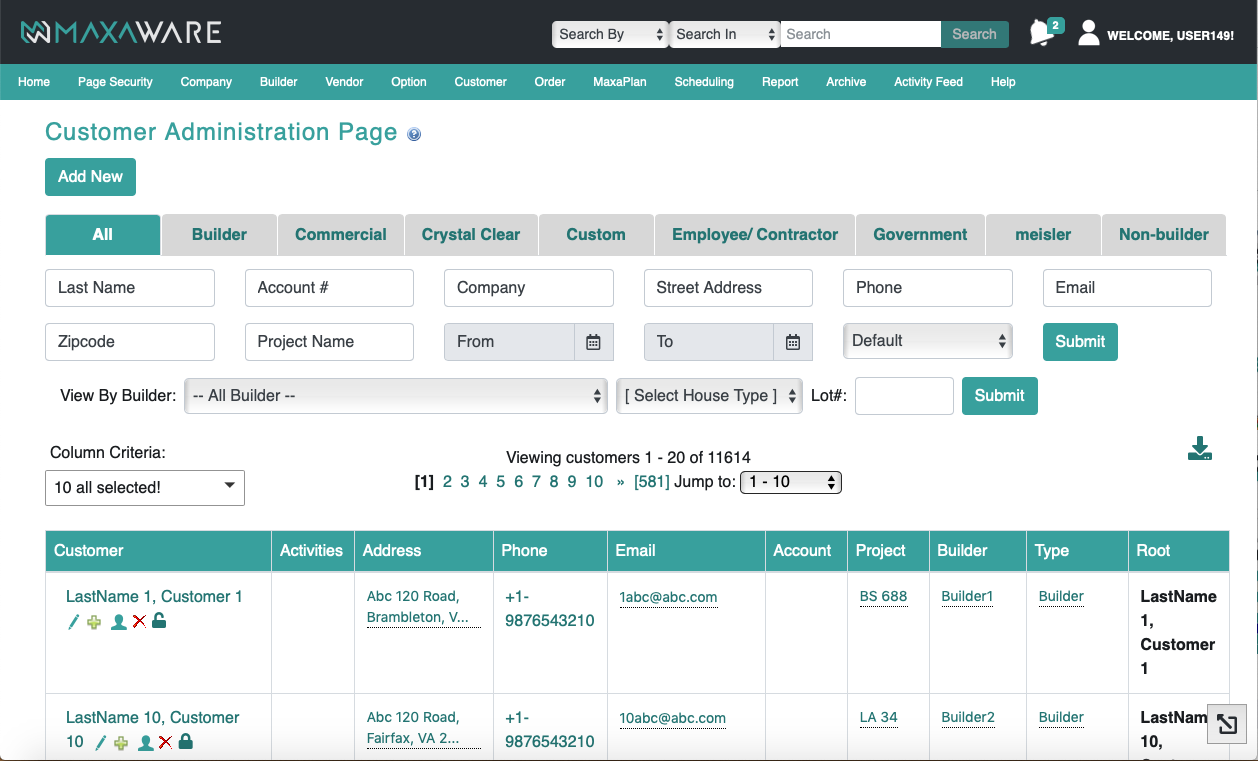The height and width of the screenshot is (761, 1258).
Task: Click the help icon beside the page title
Action: pyautogui.click(x=414, y=134)
